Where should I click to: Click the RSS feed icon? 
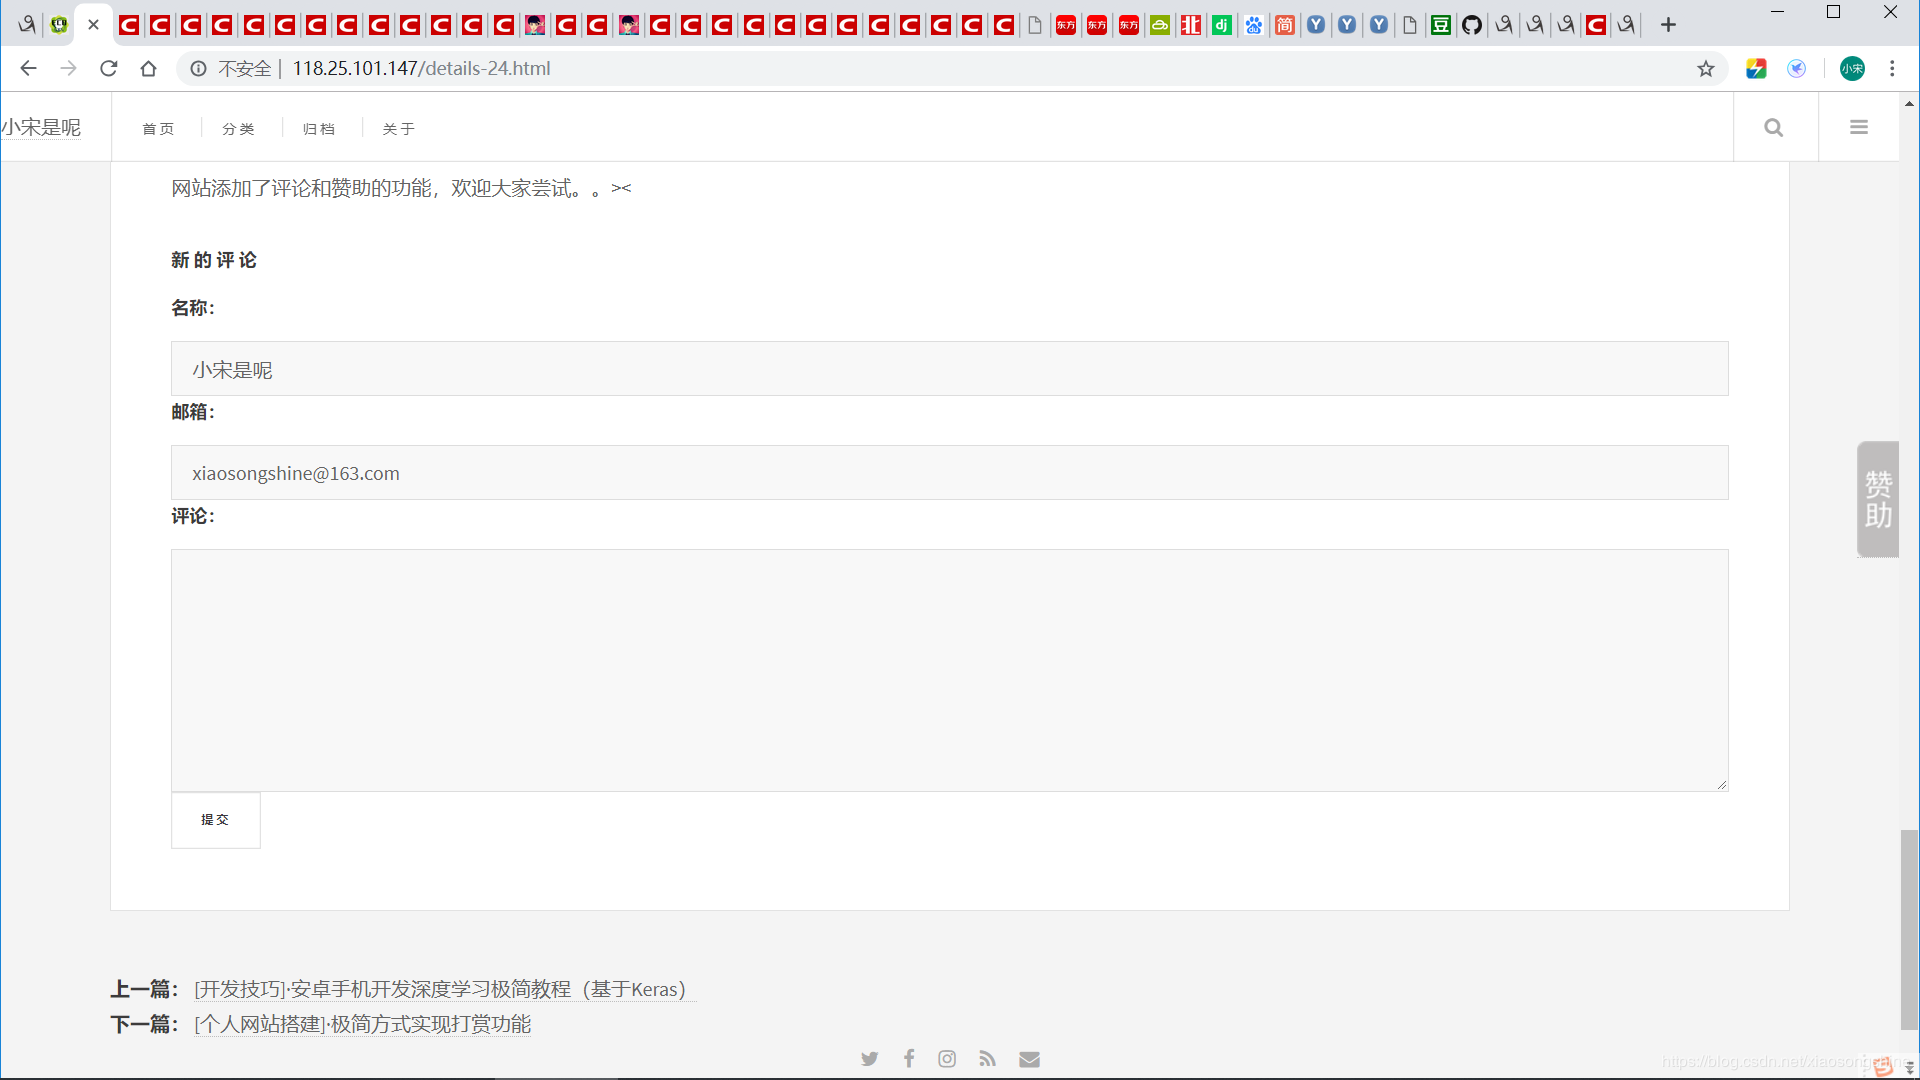(x=988, y=1059)
